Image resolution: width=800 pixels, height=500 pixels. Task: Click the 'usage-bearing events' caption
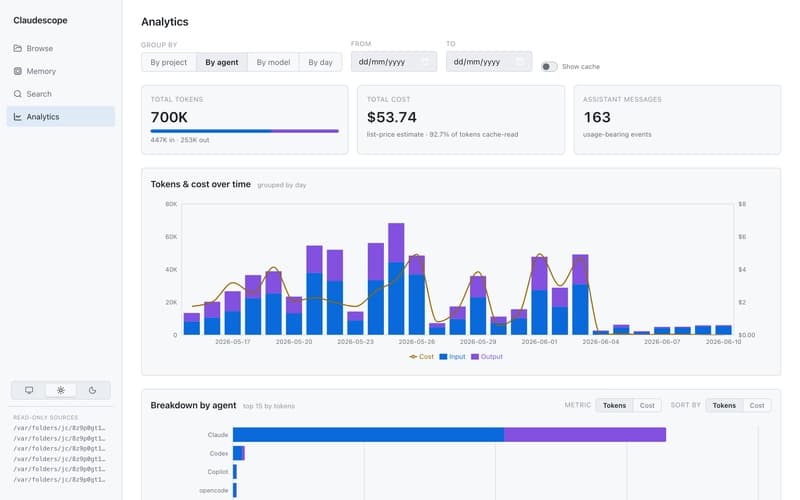point(617,134)
